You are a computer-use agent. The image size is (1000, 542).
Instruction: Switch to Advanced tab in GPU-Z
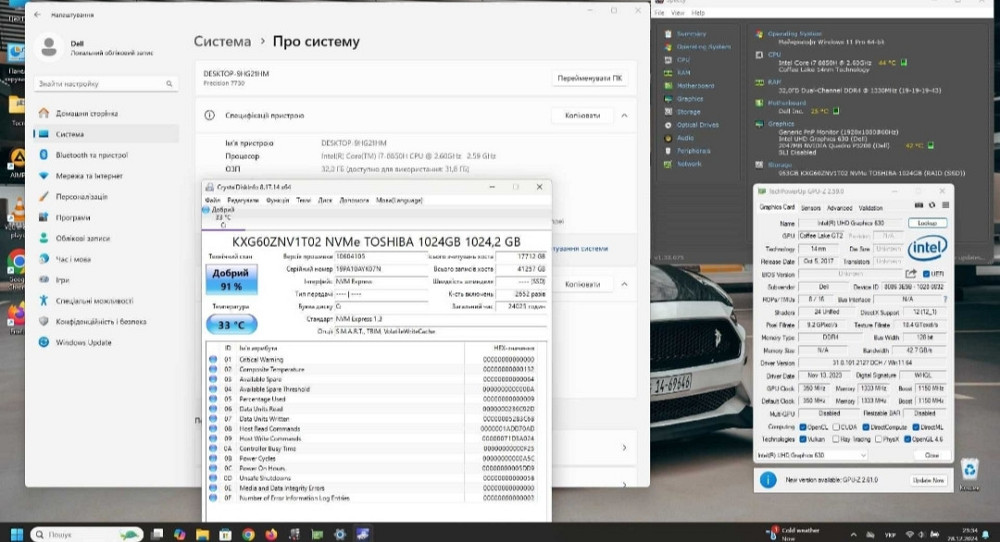click(839, 208)
